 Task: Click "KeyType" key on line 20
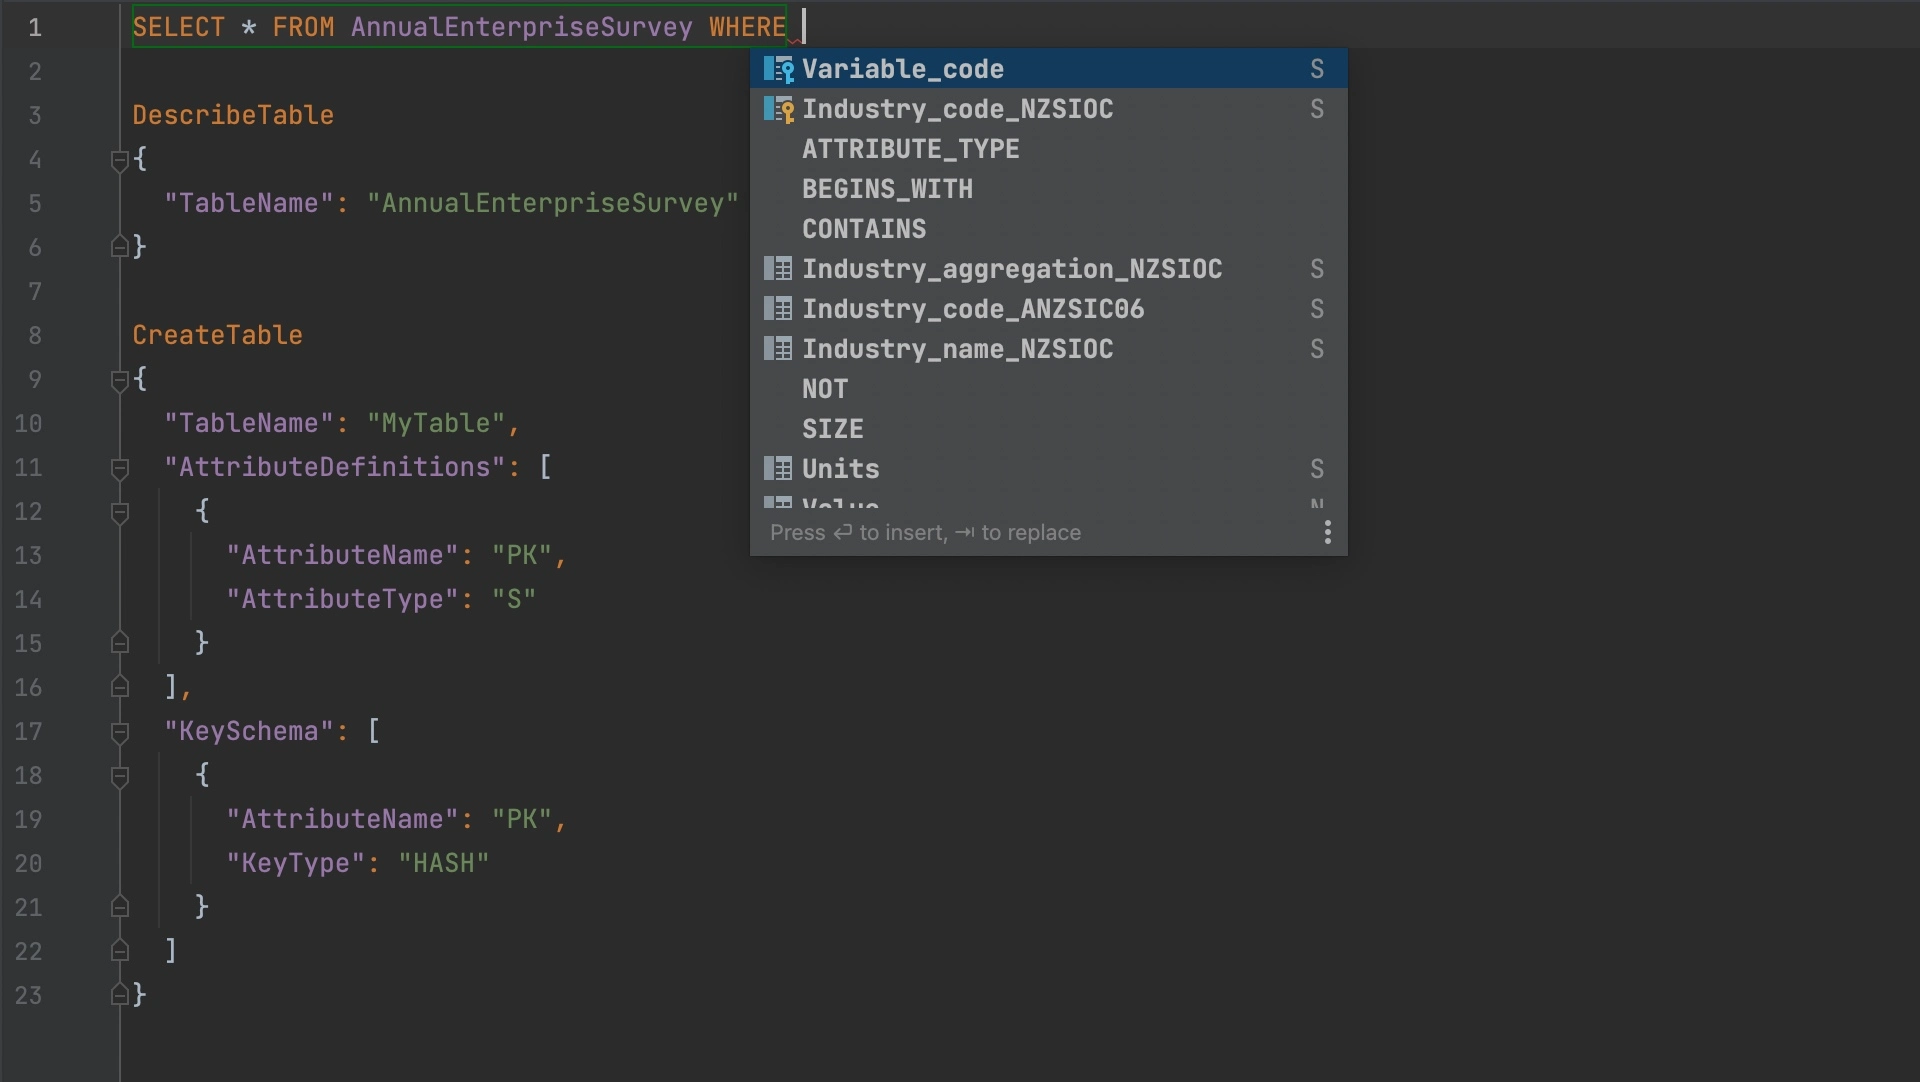coord(295,863)
